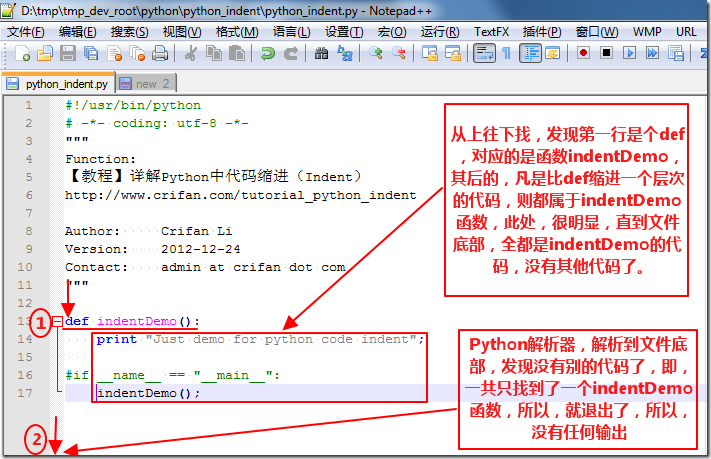Open the 运行(R) menu
The width and height of the screenshot is (711, 459).
pyautogui.click(x=440, y=32)
